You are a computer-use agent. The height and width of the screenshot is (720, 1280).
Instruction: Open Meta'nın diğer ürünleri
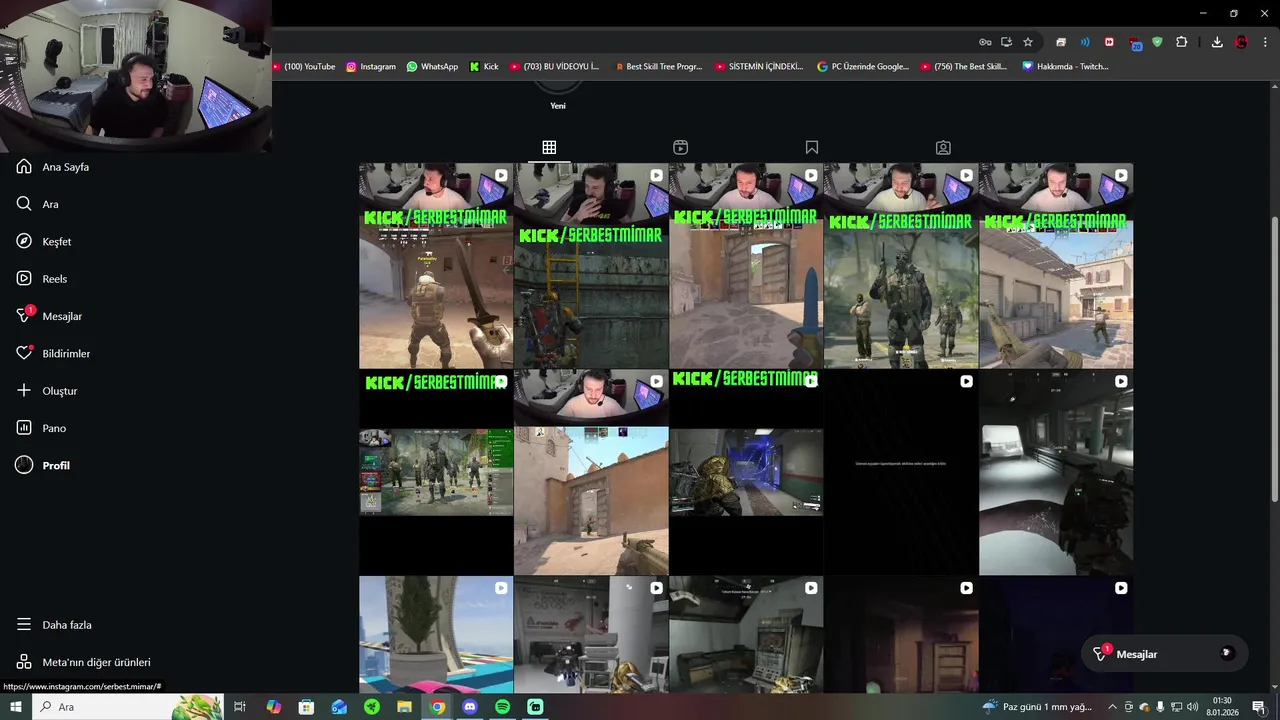pyautogui.click(x=83, y=662)
